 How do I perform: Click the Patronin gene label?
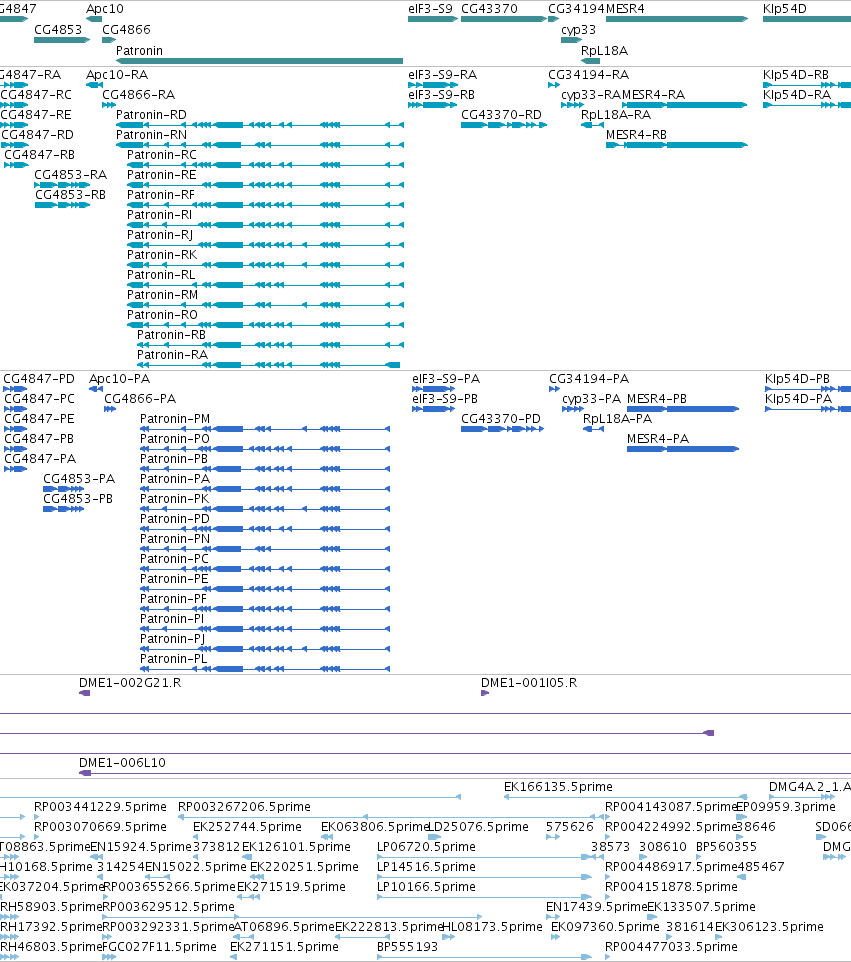pyautogui.click(x=139, y=51)
